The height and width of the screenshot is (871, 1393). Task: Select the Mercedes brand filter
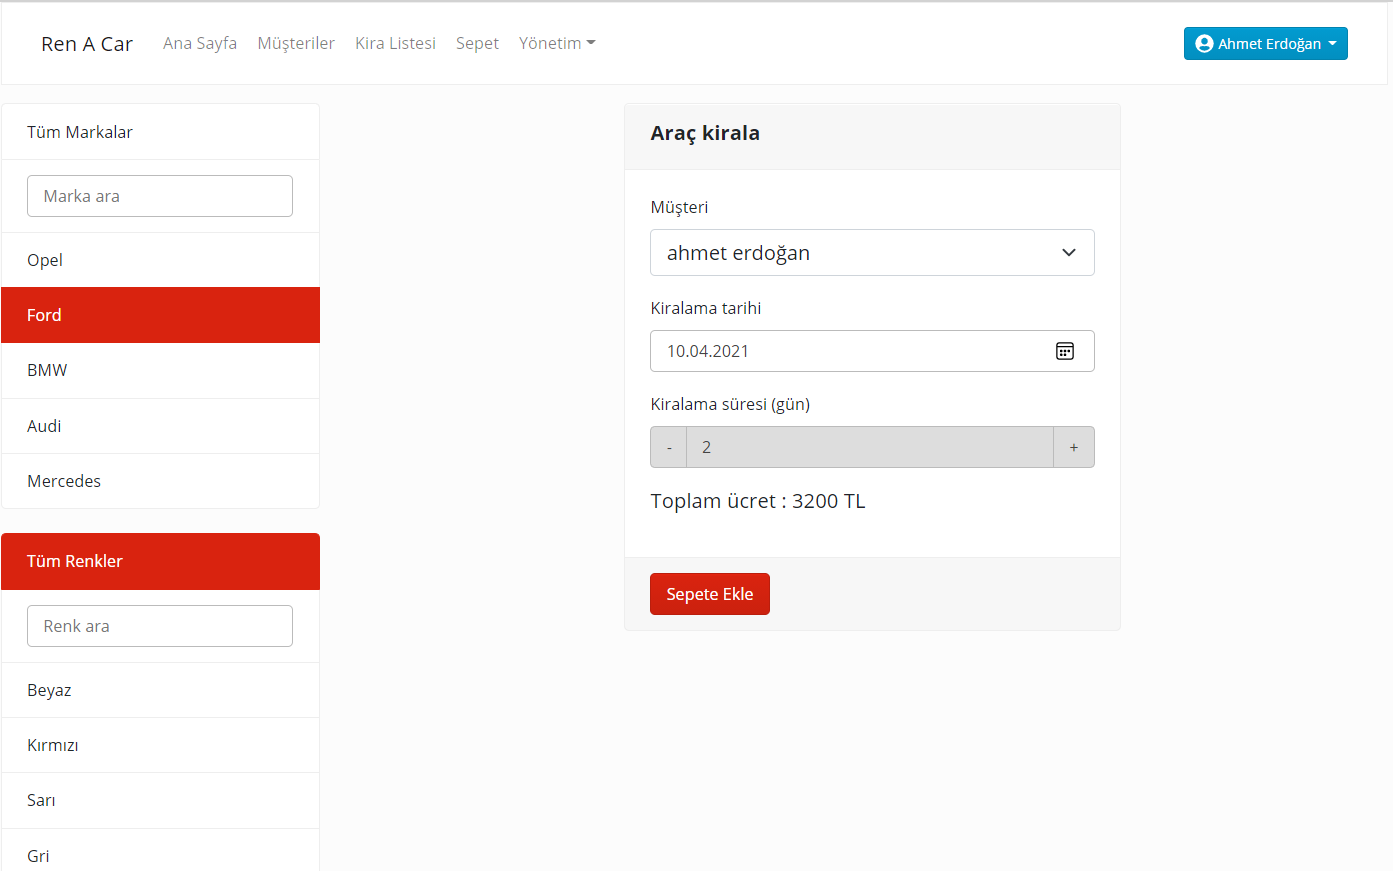tap(63, 481)
